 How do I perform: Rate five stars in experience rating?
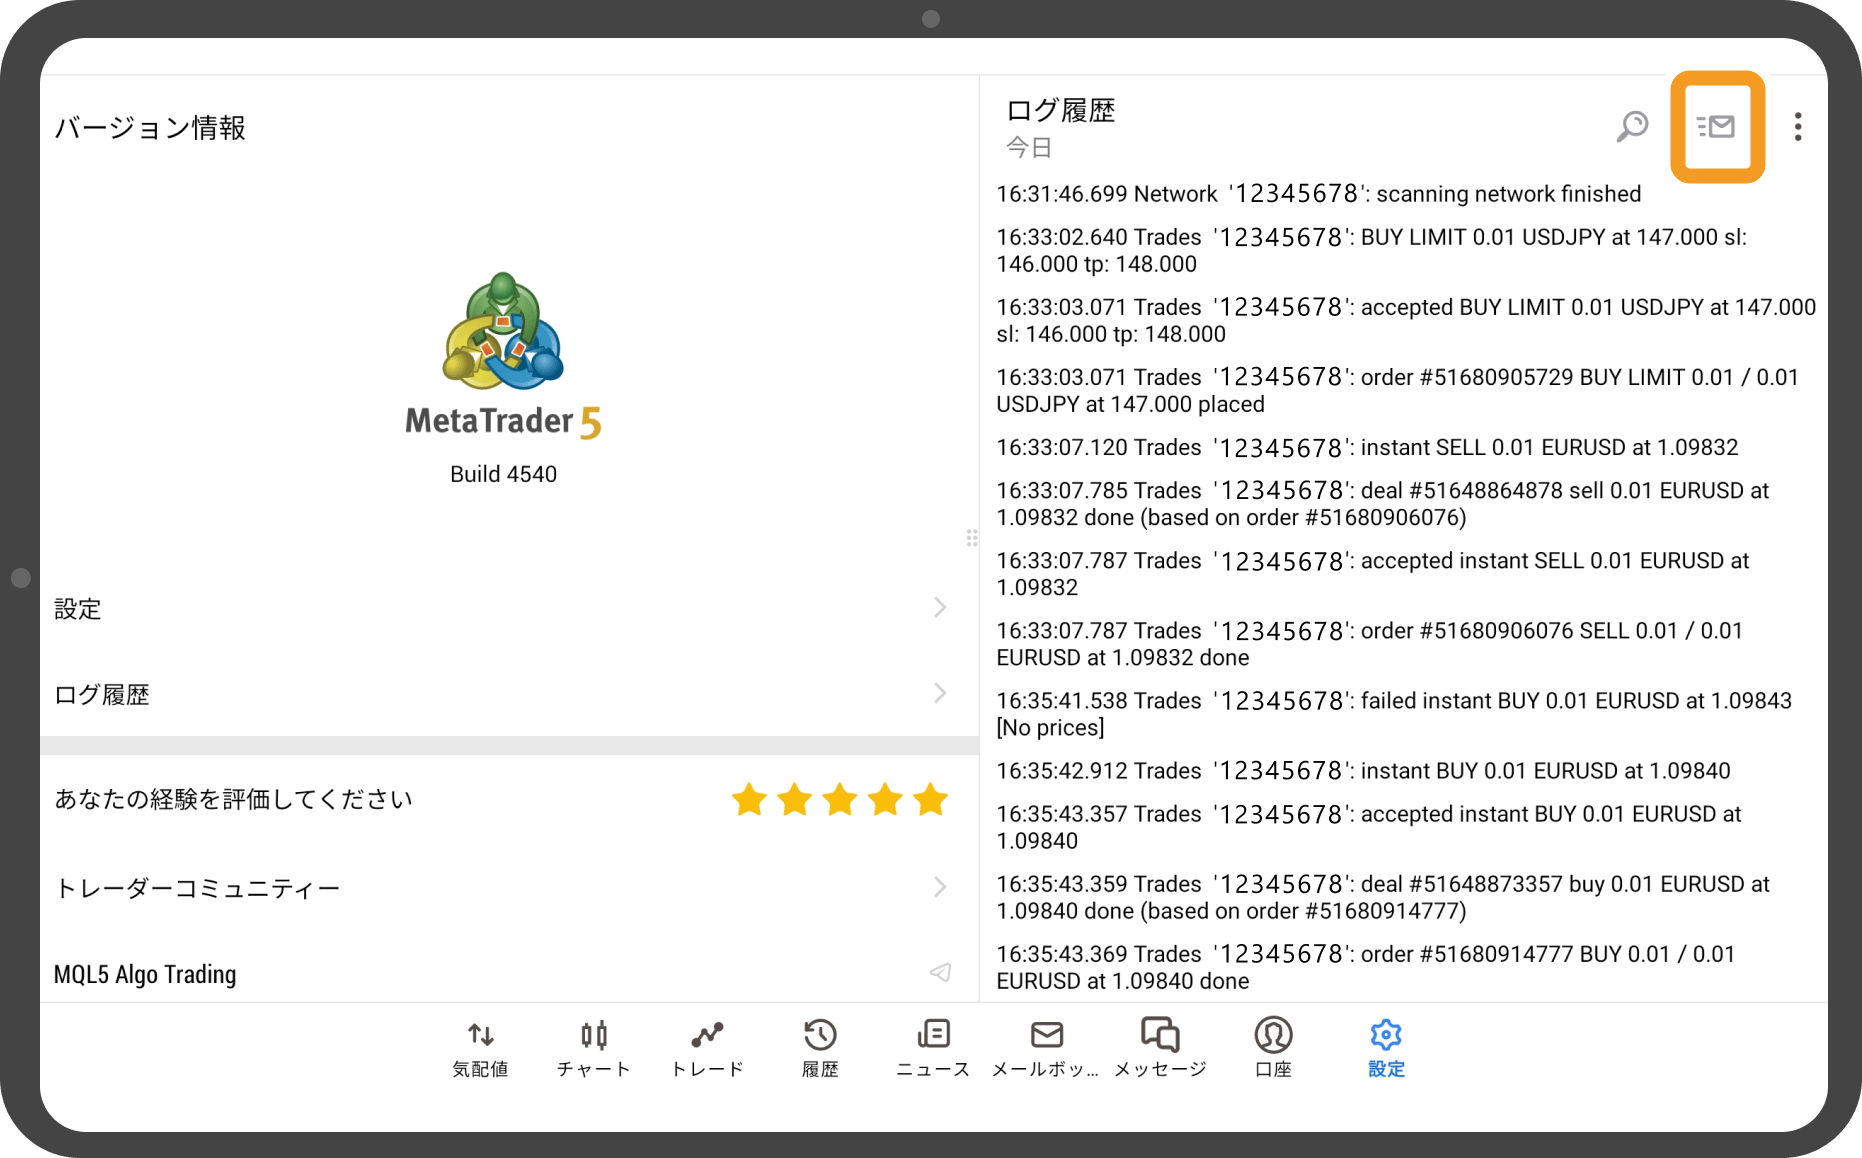(931, 800)
